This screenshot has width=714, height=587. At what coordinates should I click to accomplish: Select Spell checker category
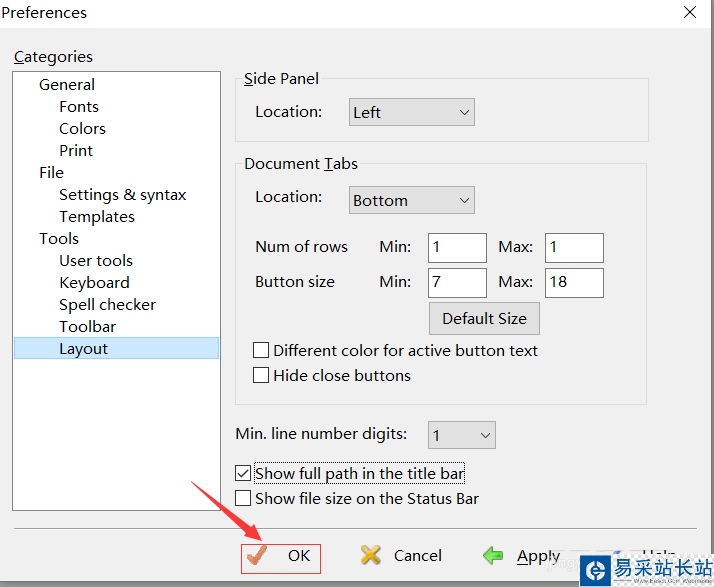[x=107, y=305]
